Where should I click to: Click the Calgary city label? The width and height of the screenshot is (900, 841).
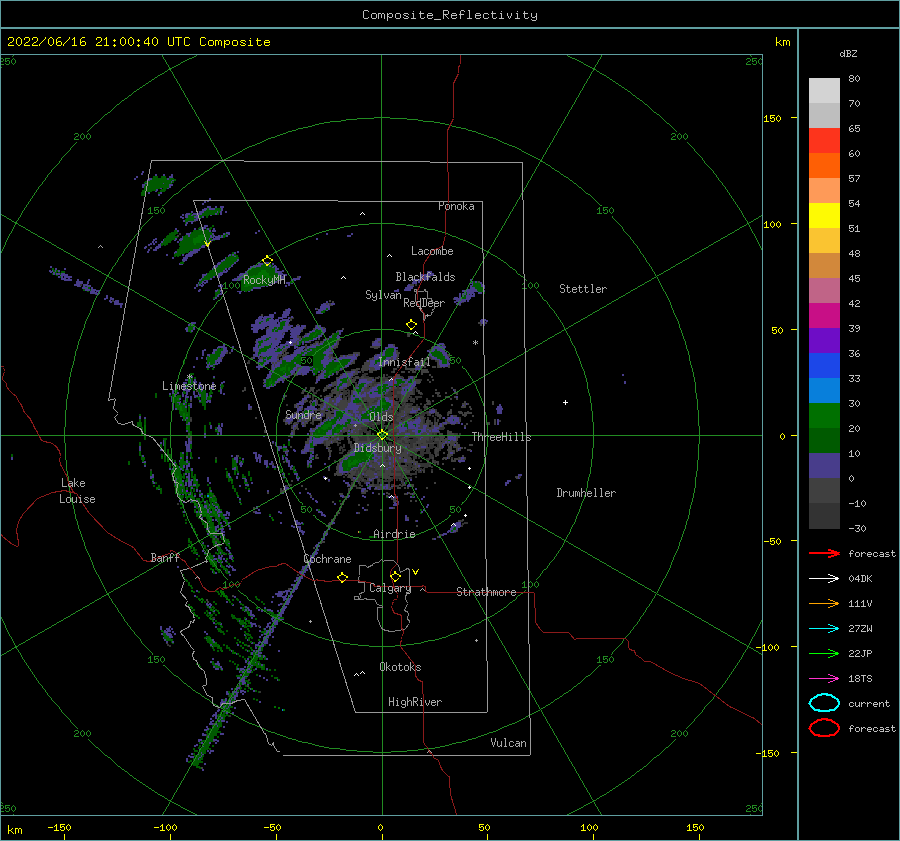[x=390, y=588]
